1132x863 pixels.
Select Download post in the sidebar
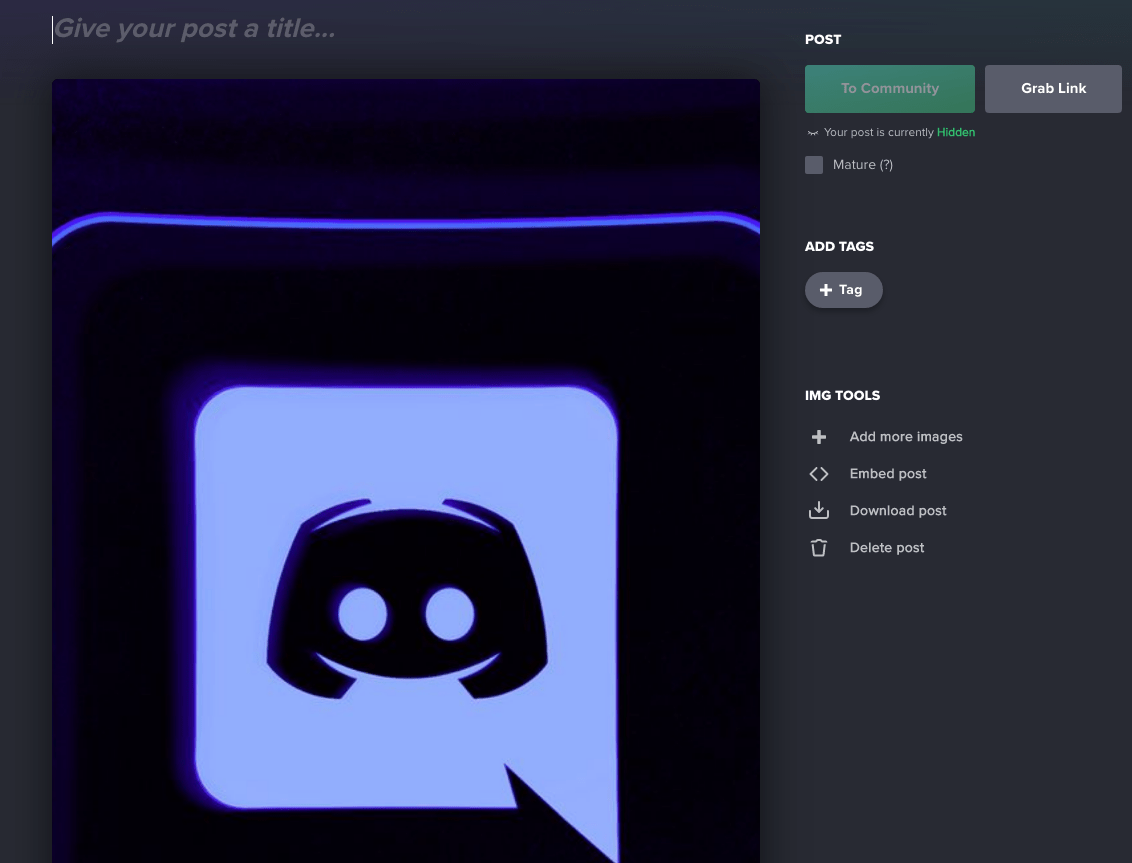click(897, 510)
